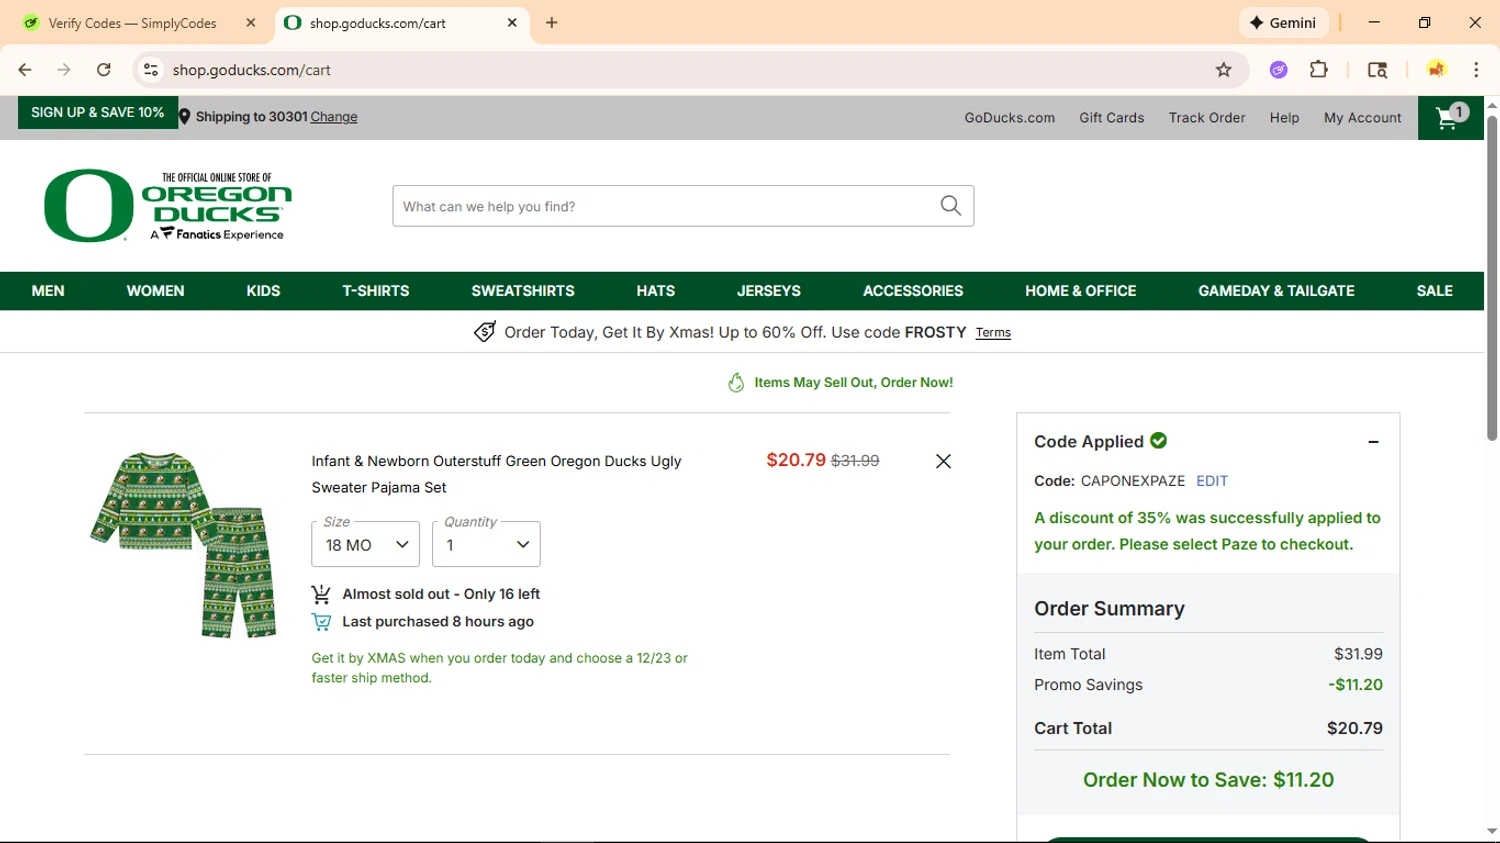
Task: Click the promo price tag icon
Action: [x=484, y=332]
